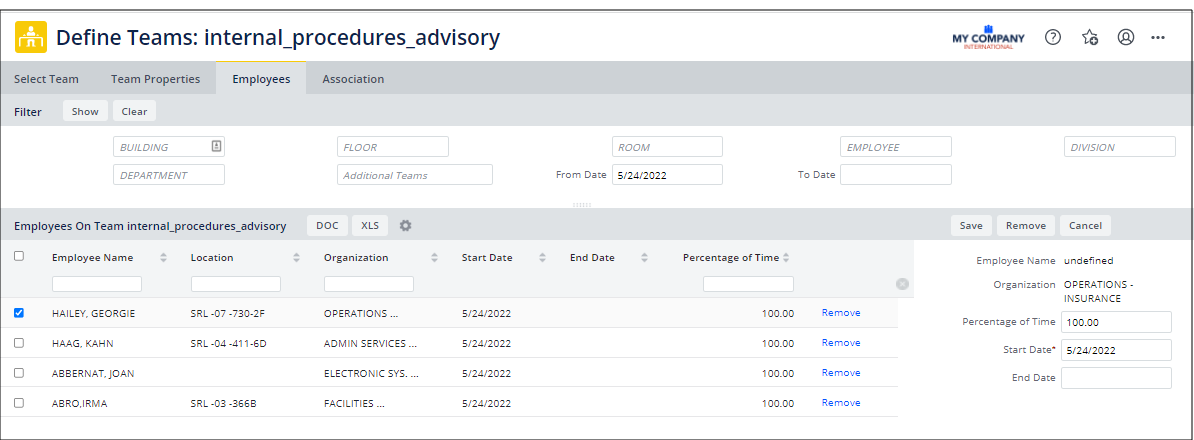Sort by Employee Name column arrows
The height and width of the screenshot is (440, 1194).
click(x=159, y=258)
